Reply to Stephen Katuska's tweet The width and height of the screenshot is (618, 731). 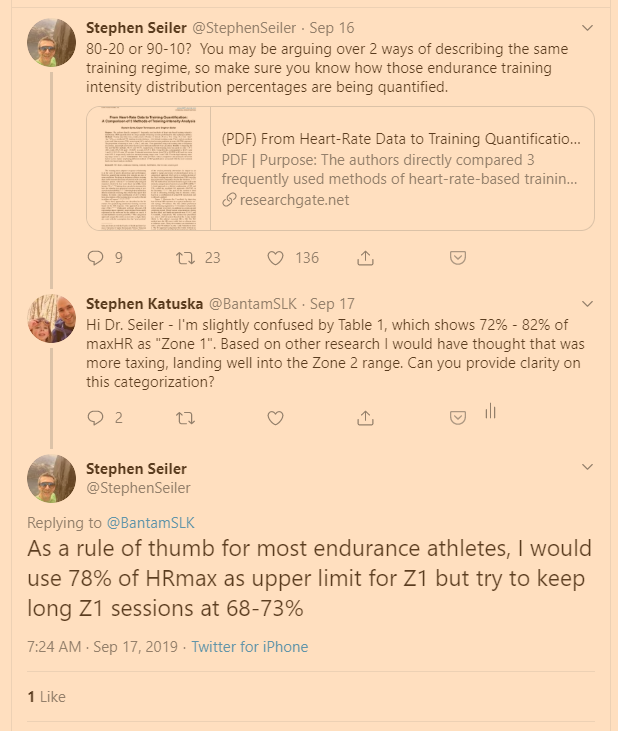click(x=96, y=417)
